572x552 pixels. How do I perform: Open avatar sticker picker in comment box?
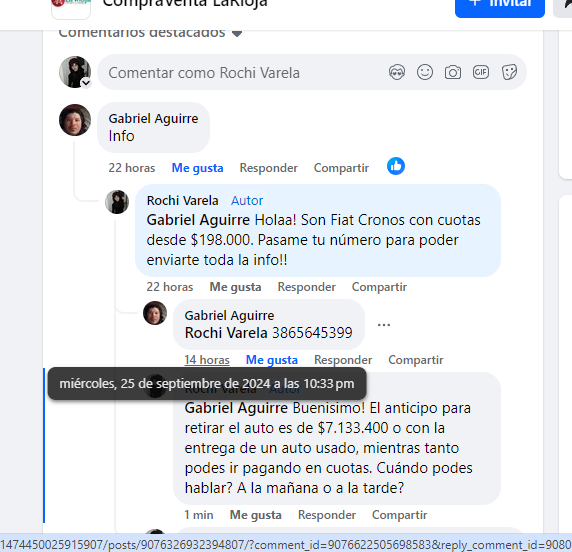(x=397, y=72)
